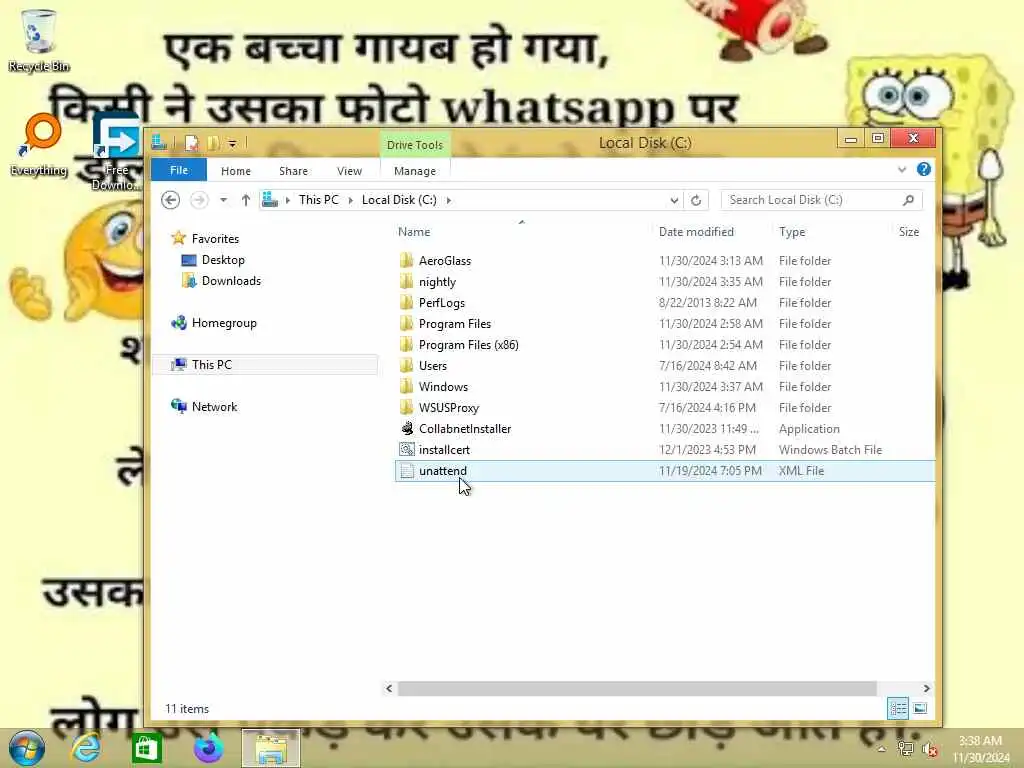Select the Program Files folder
Screen dimensions: 1024x768
pyautogui.click(x=455, y=324)
